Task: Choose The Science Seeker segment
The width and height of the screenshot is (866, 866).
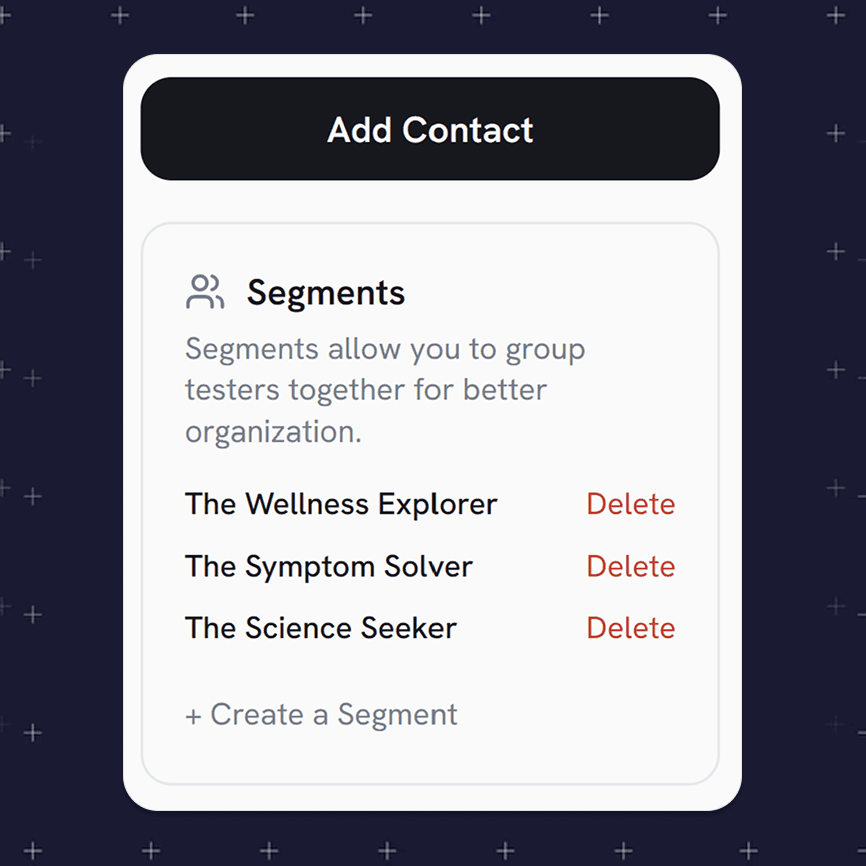Action: tap(320, 628)
